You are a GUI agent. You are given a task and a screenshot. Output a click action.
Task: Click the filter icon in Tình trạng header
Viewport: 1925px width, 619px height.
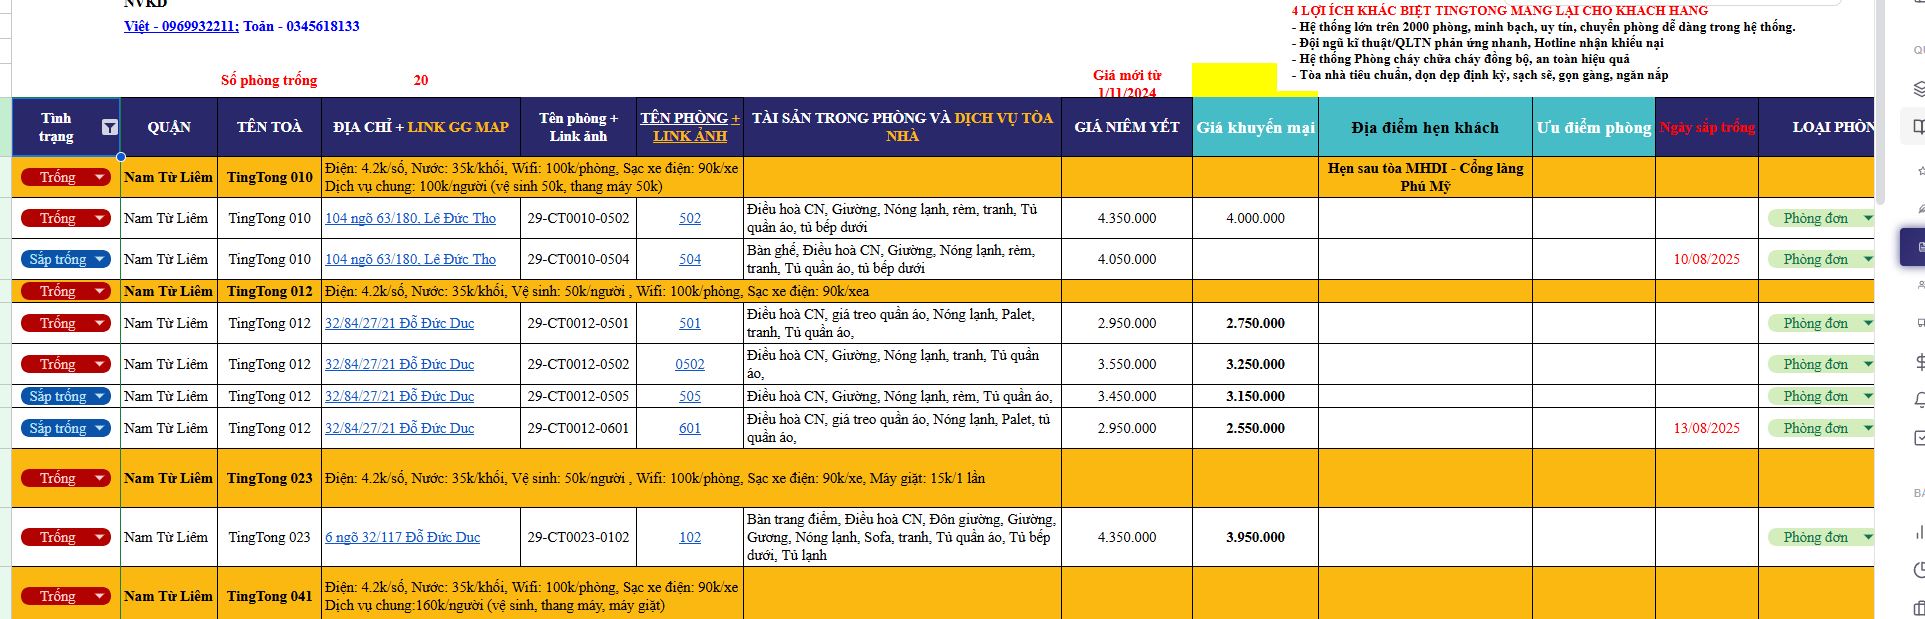pyautogui.click(x=110, y=127)
